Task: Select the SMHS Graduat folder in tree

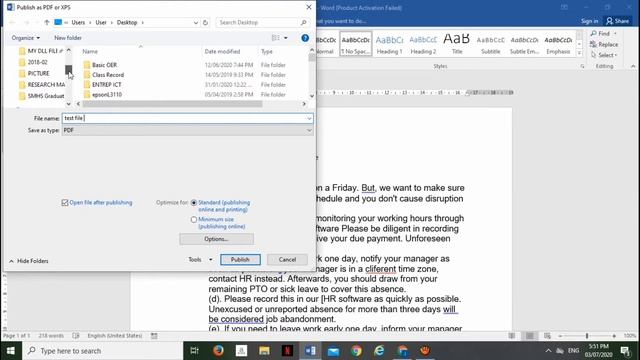Action: point(42,96)
